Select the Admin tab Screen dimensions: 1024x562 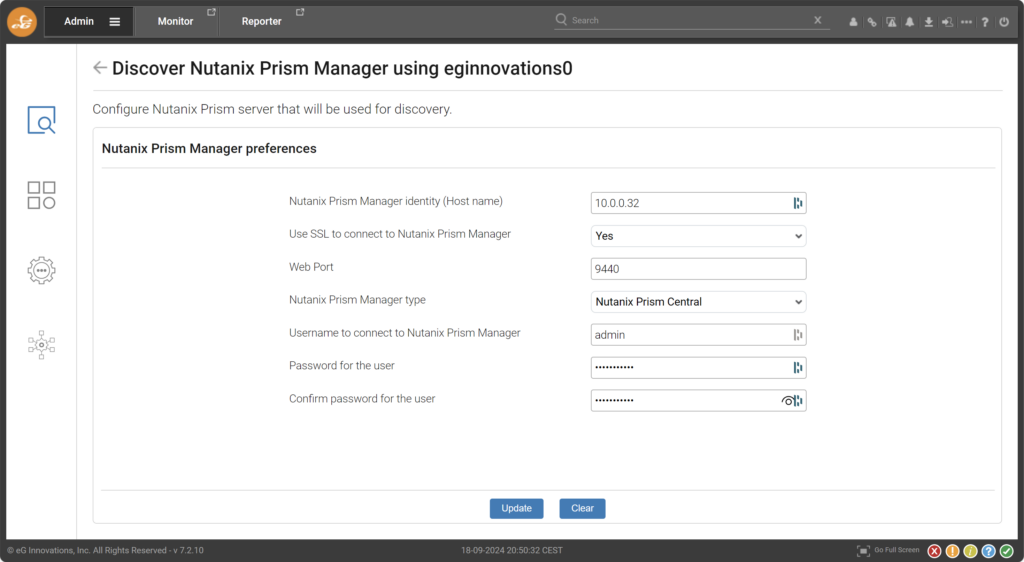[79, 22]
